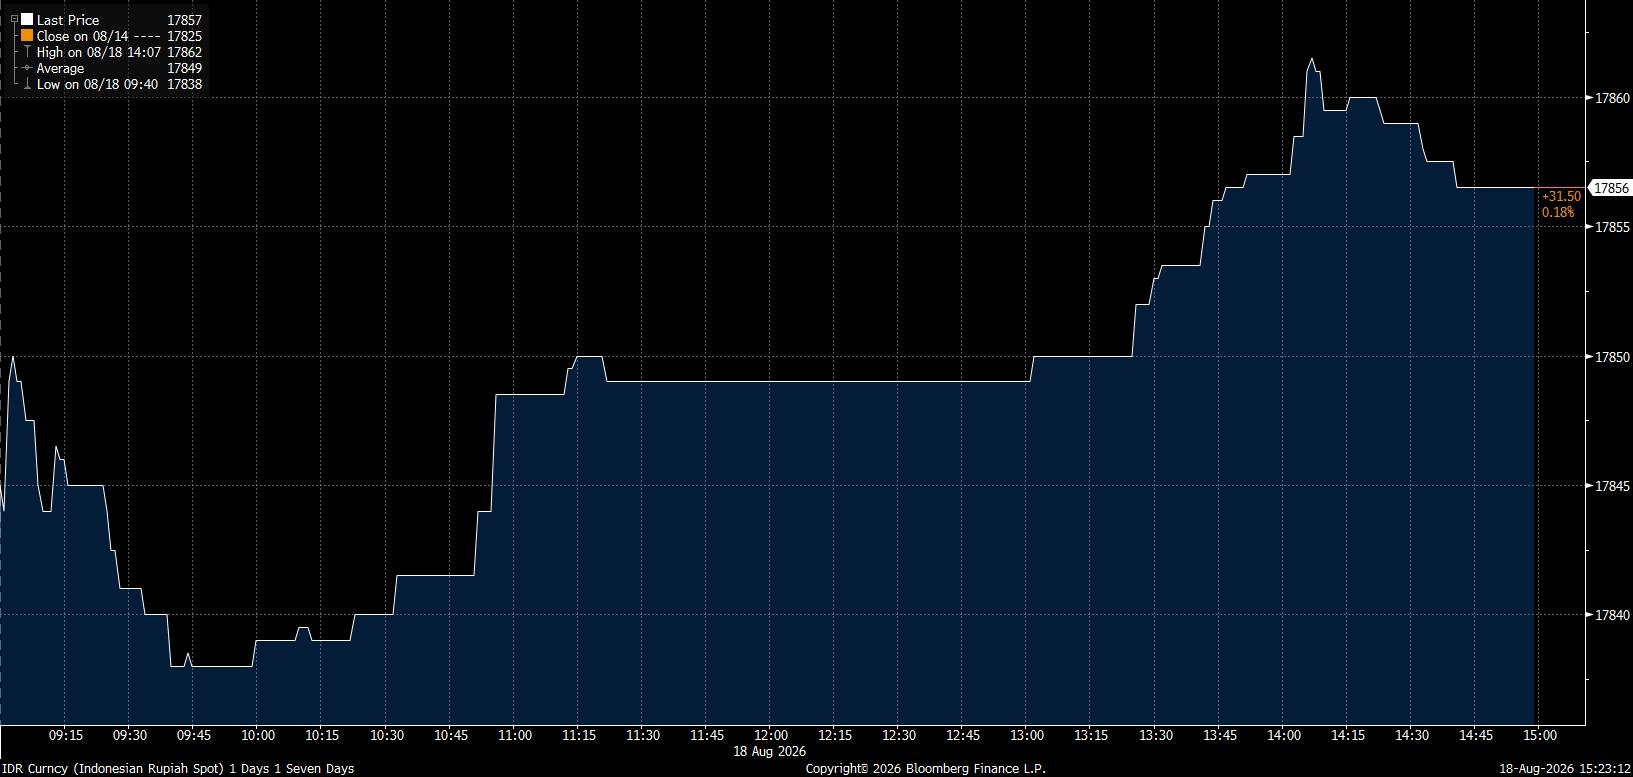Click the 11:45 time axis label
The image size is (1633, 777).
coord(707,736)
